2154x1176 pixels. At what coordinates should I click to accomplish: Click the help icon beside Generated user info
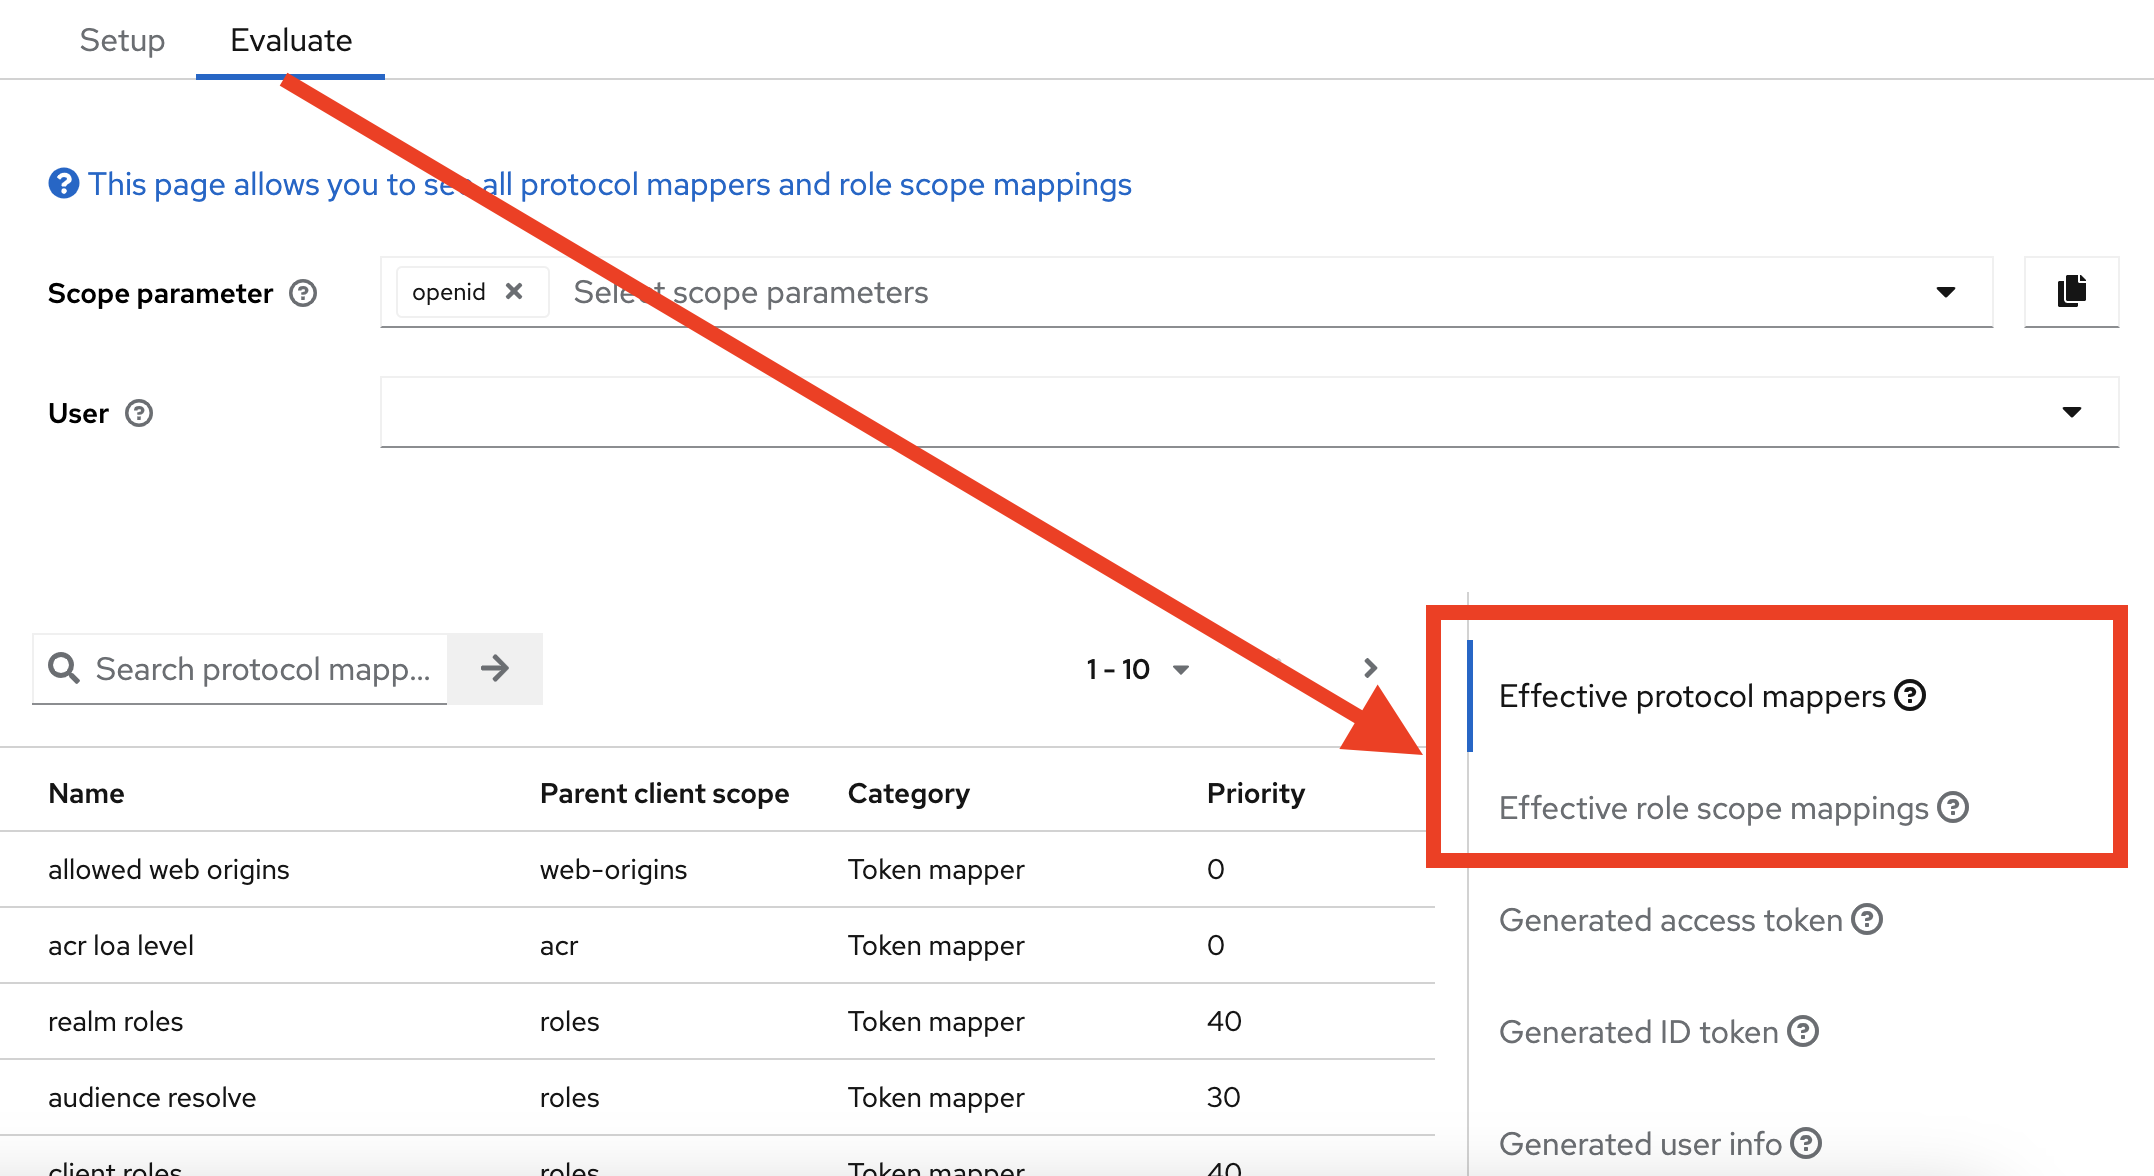tap(1807, 1143)
